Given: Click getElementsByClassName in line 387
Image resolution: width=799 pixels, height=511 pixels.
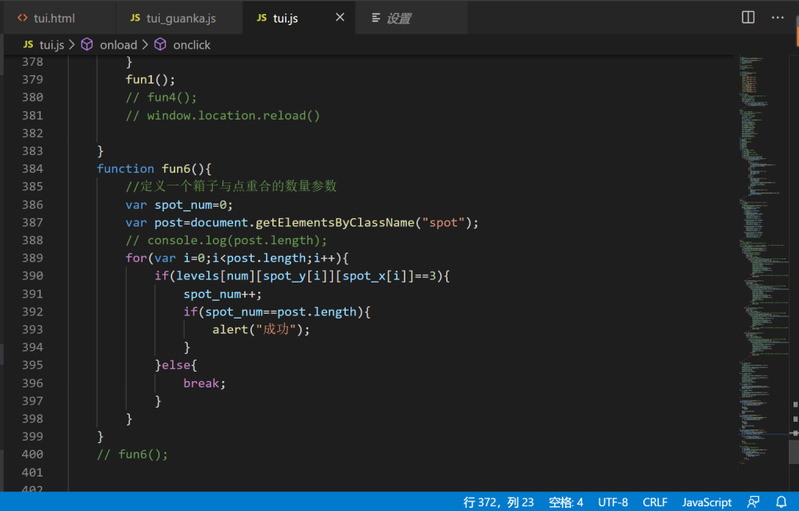Looking at the screenshot, I should [335, 223].
